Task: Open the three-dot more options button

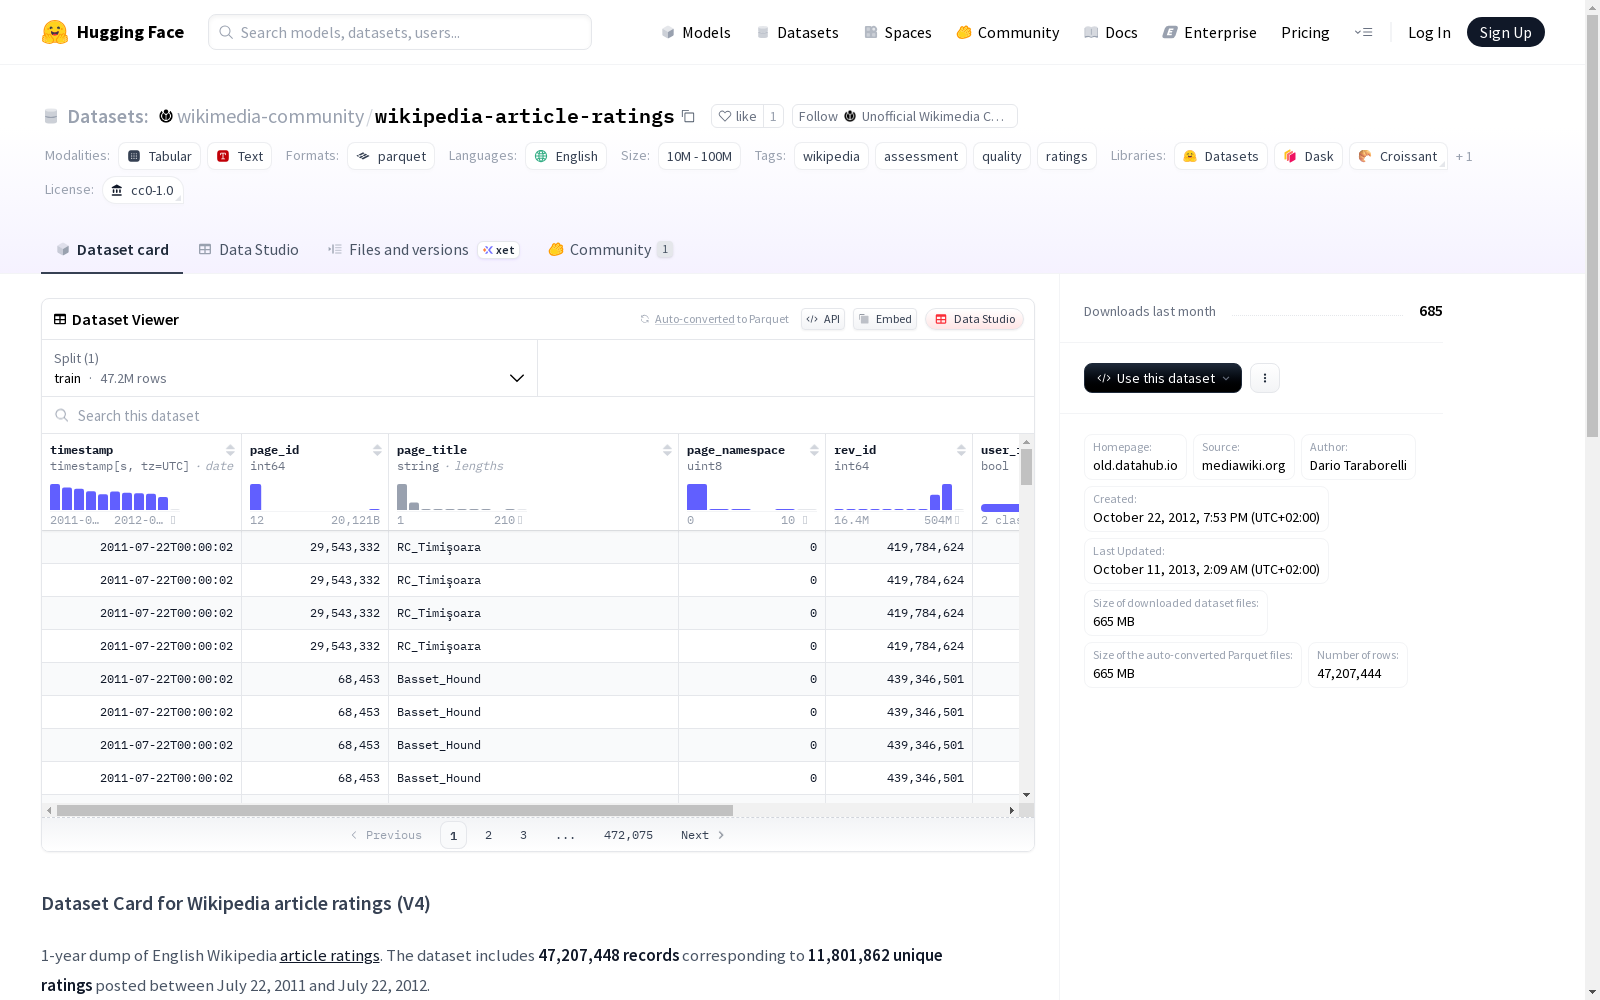Action: 1265,378
